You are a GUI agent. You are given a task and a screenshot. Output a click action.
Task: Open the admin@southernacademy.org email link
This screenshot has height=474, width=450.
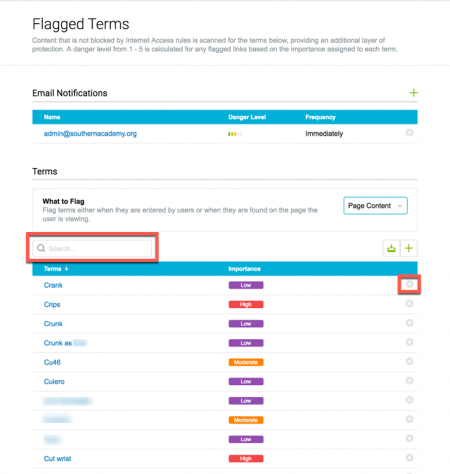(x=90, y=134)
